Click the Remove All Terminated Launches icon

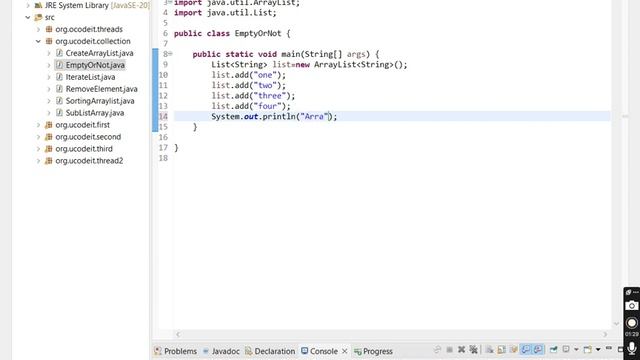coord(473,350)
